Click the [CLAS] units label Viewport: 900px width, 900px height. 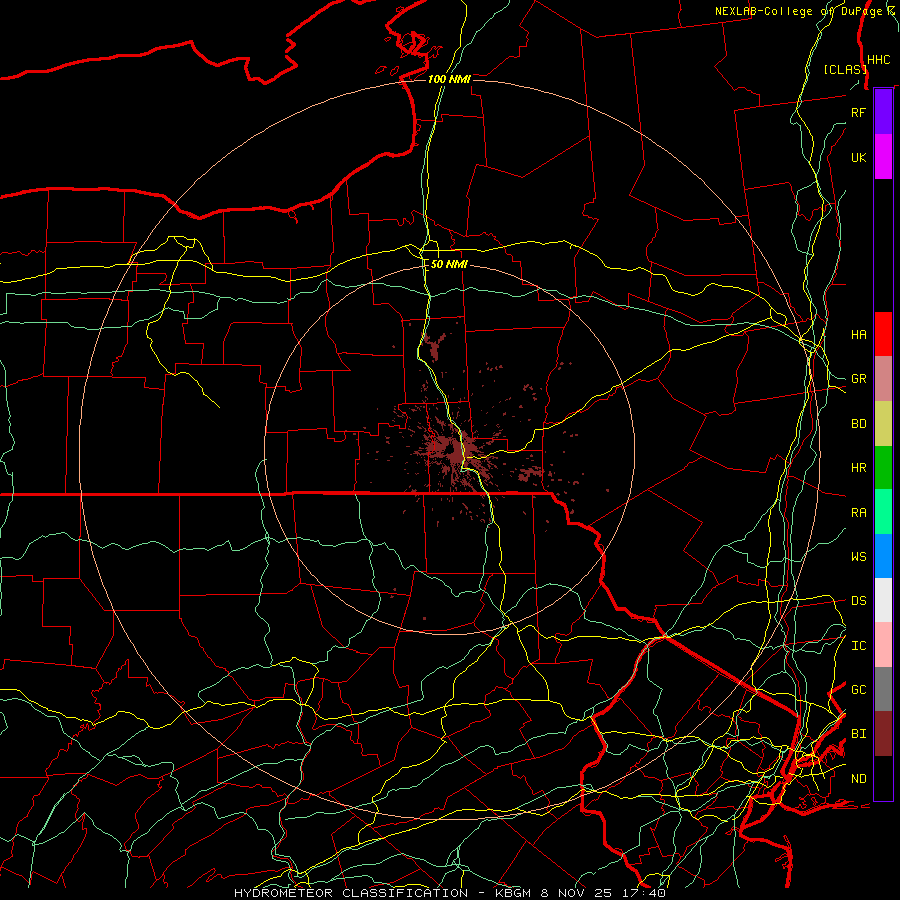coord(845,69)
